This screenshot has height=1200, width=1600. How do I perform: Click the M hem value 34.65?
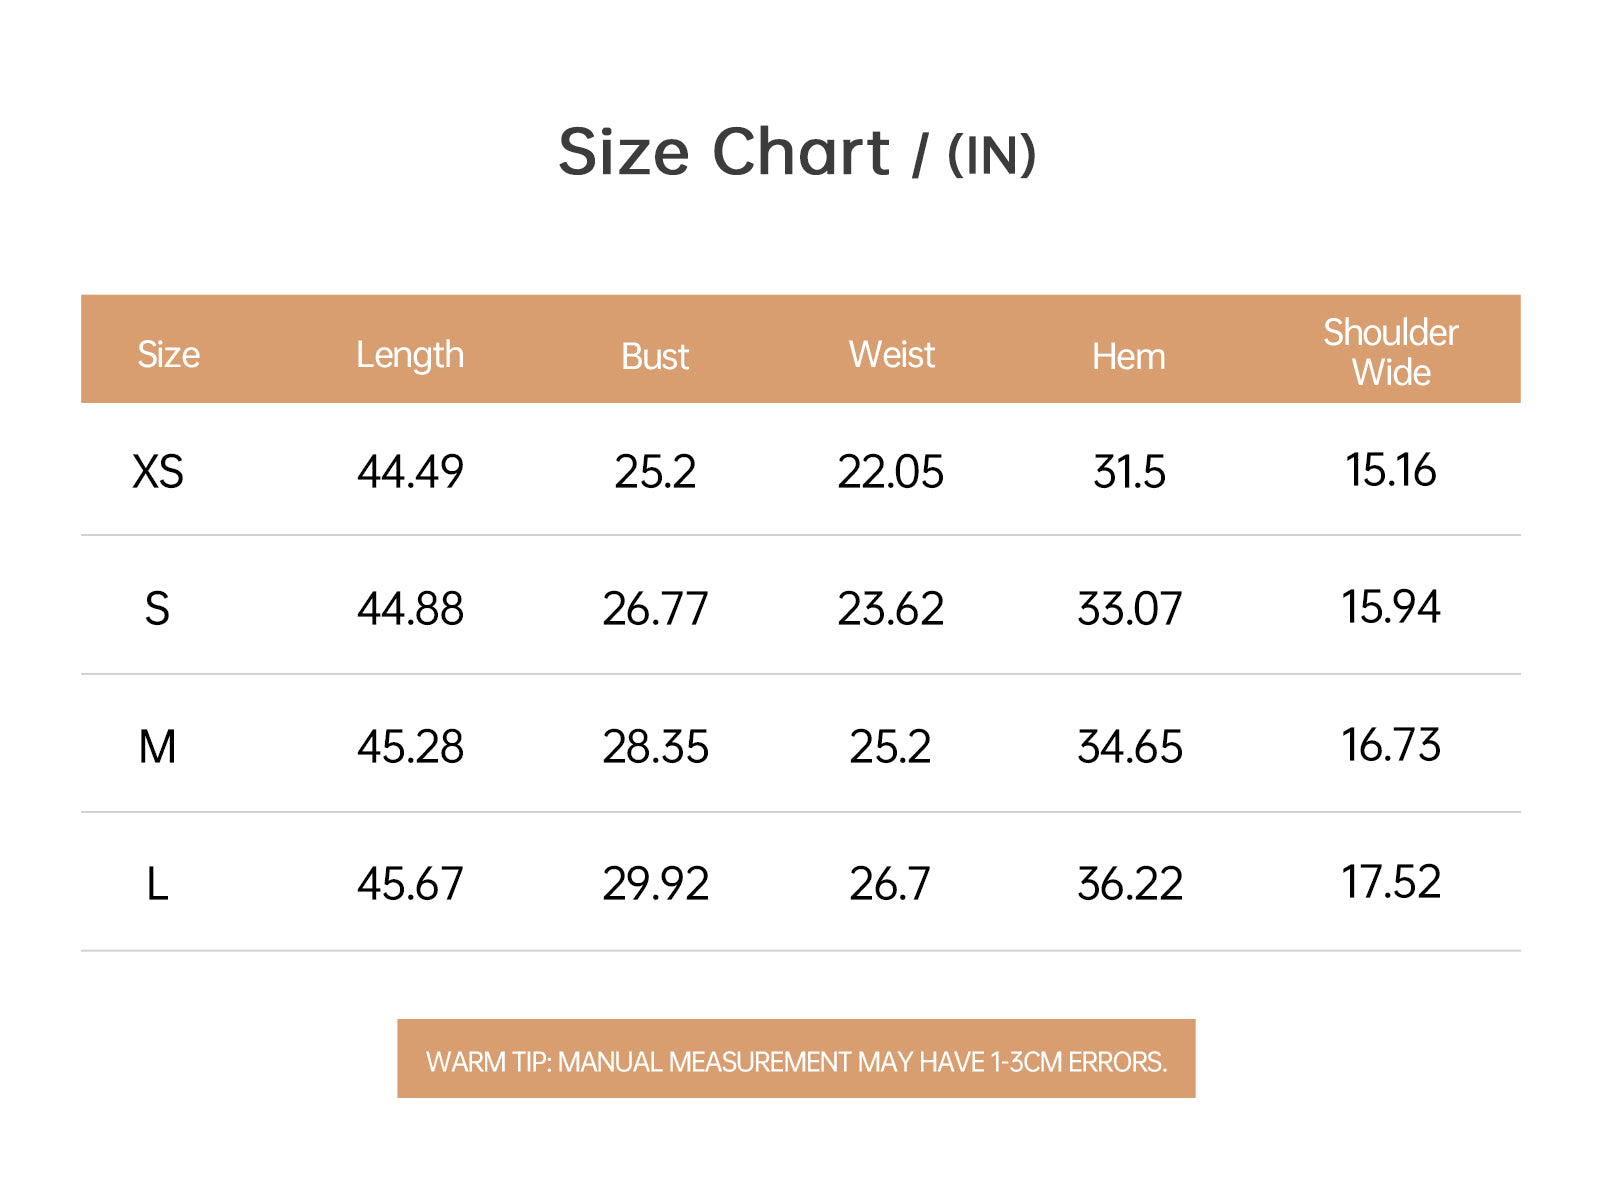(1129, 747)
